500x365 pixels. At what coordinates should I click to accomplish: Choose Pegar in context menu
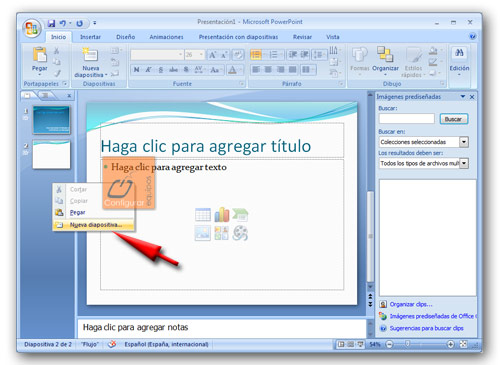coord(94,213)
